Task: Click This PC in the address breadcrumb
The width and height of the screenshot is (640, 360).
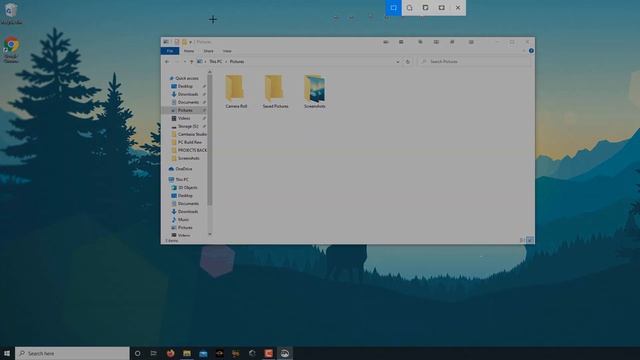Action: (216, 62)
